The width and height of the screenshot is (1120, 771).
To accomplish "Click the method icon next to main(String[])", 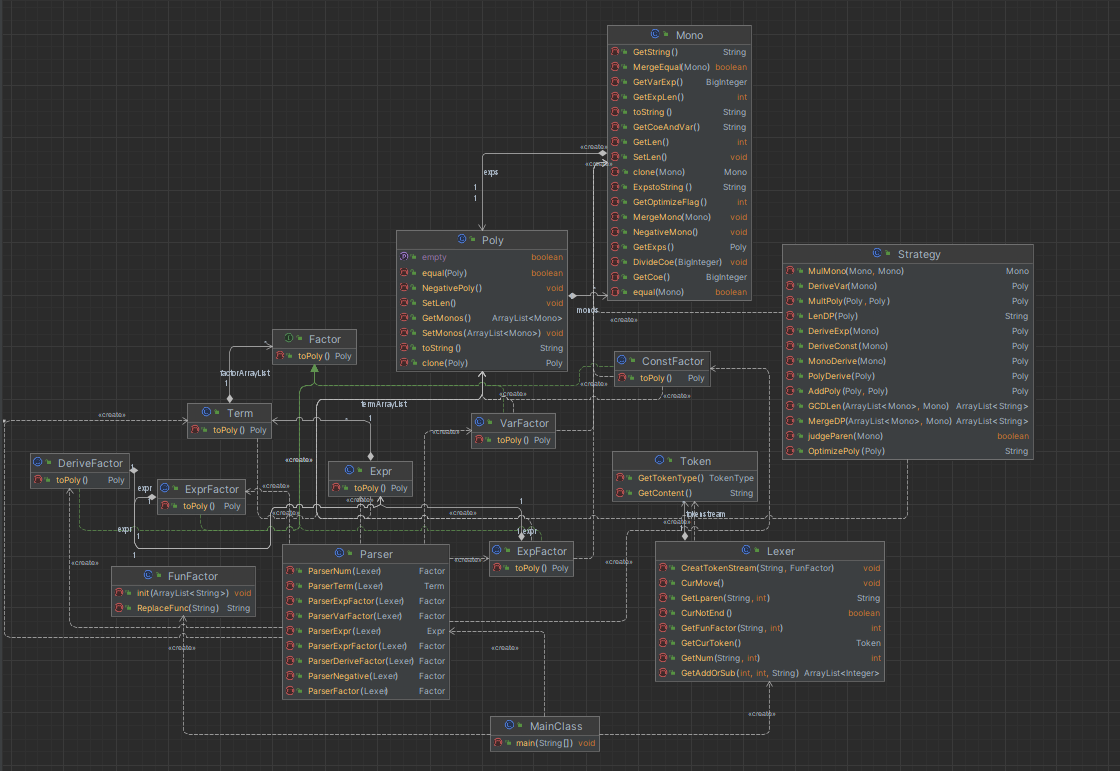I will 499,743.
